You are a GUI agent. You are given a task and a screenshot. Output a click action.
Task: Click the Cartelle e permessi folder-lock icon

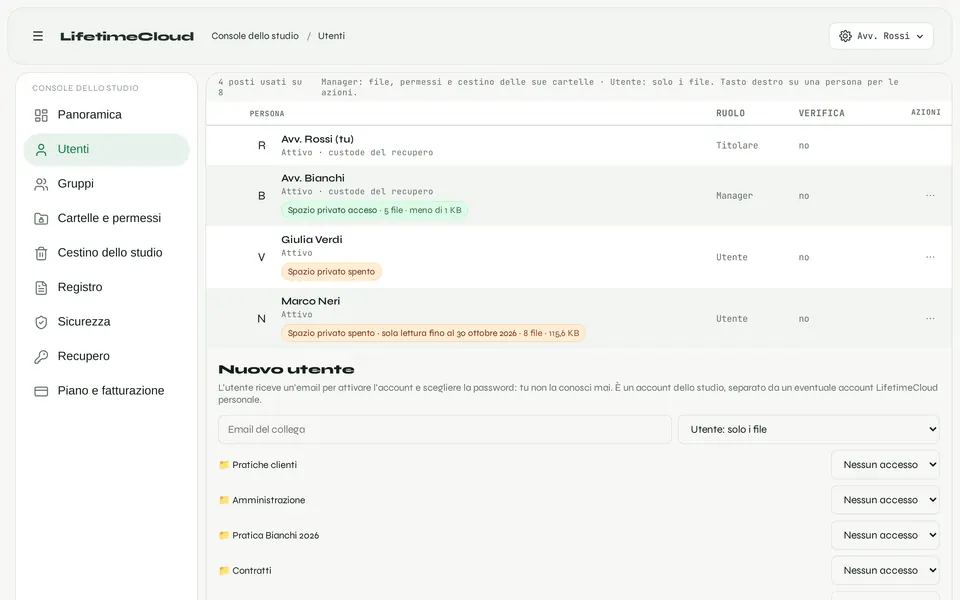[x=41, y=219]
